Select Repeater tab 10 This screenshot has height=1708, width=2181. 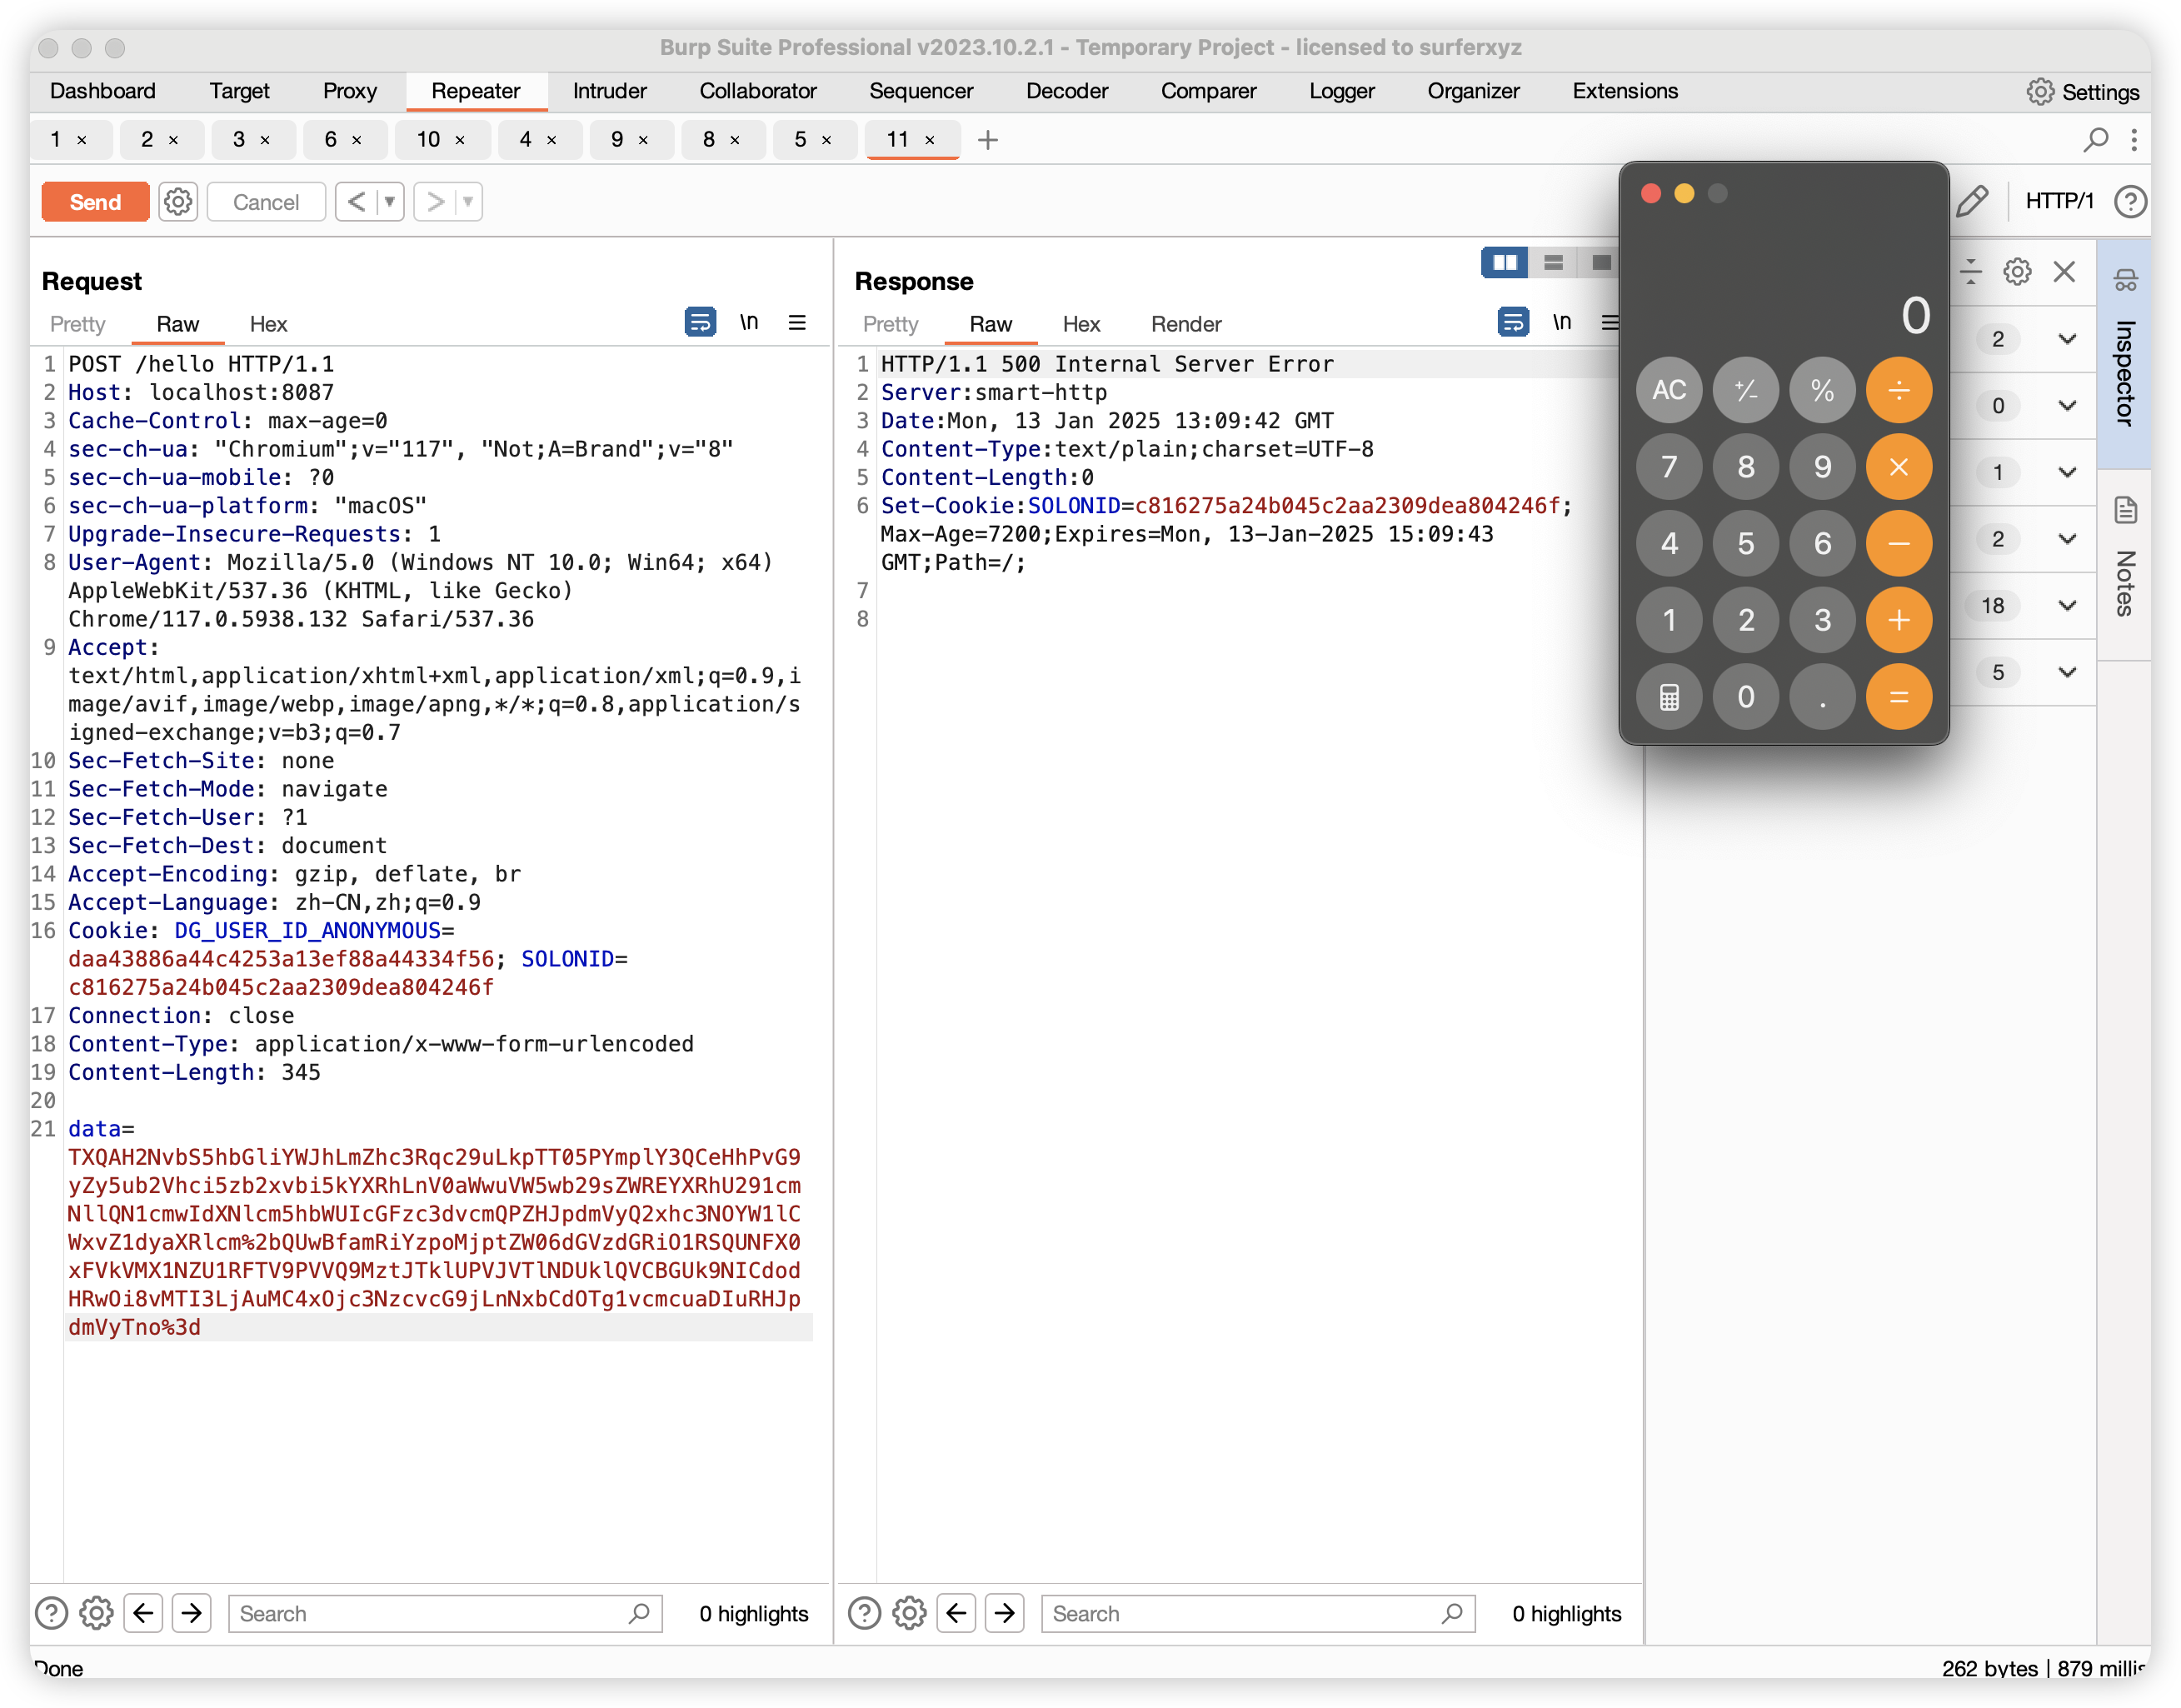[x=429, y=140]
